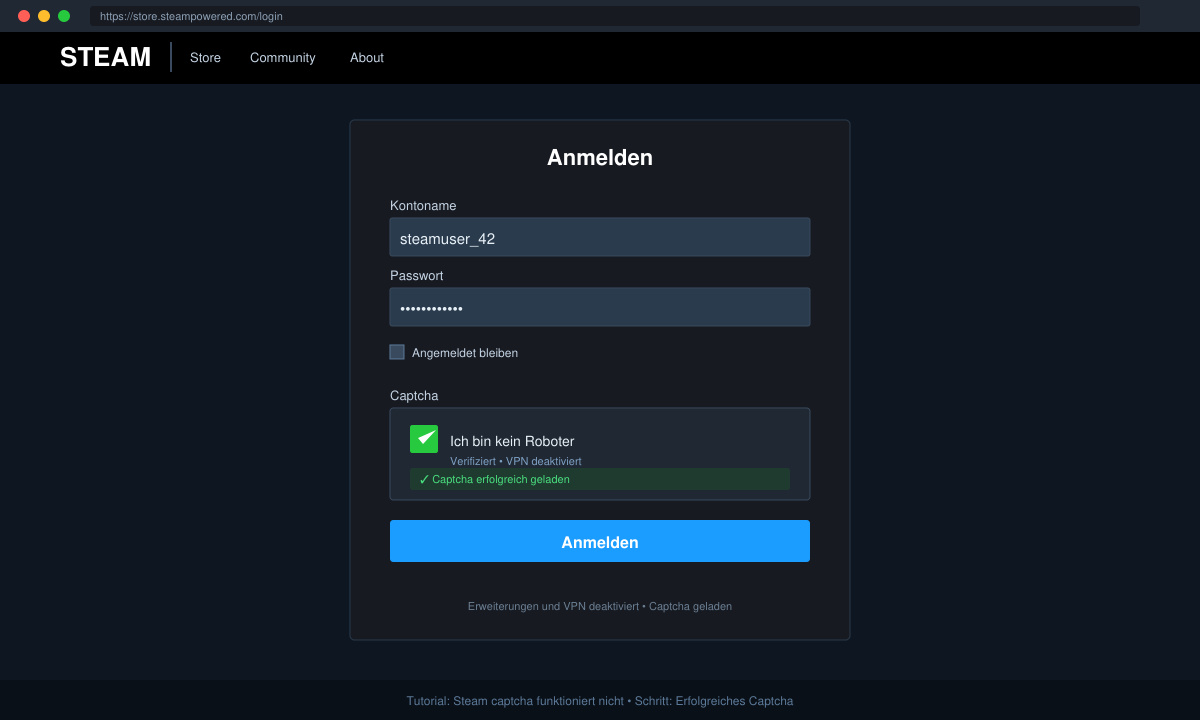1200x720 pixels.
Task: Toggle the Angemeldet bleiben checkbox
Action: (397, 352)
